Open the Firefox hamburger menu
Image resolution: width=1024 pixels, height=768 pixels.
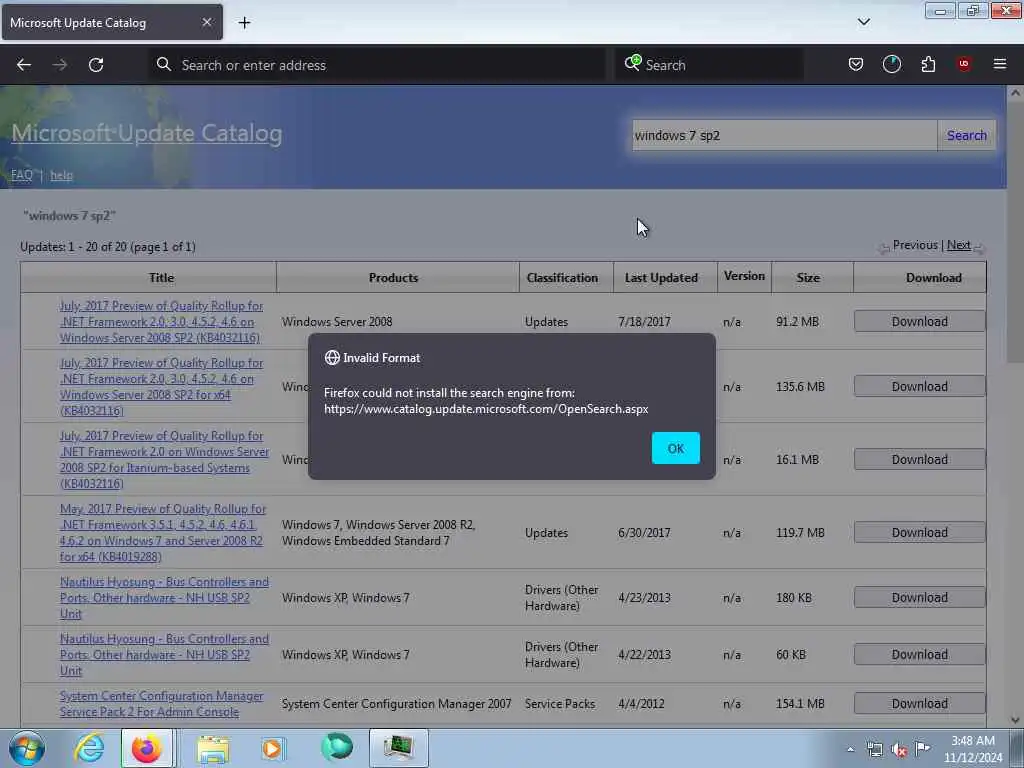[x=1000, y=64]
